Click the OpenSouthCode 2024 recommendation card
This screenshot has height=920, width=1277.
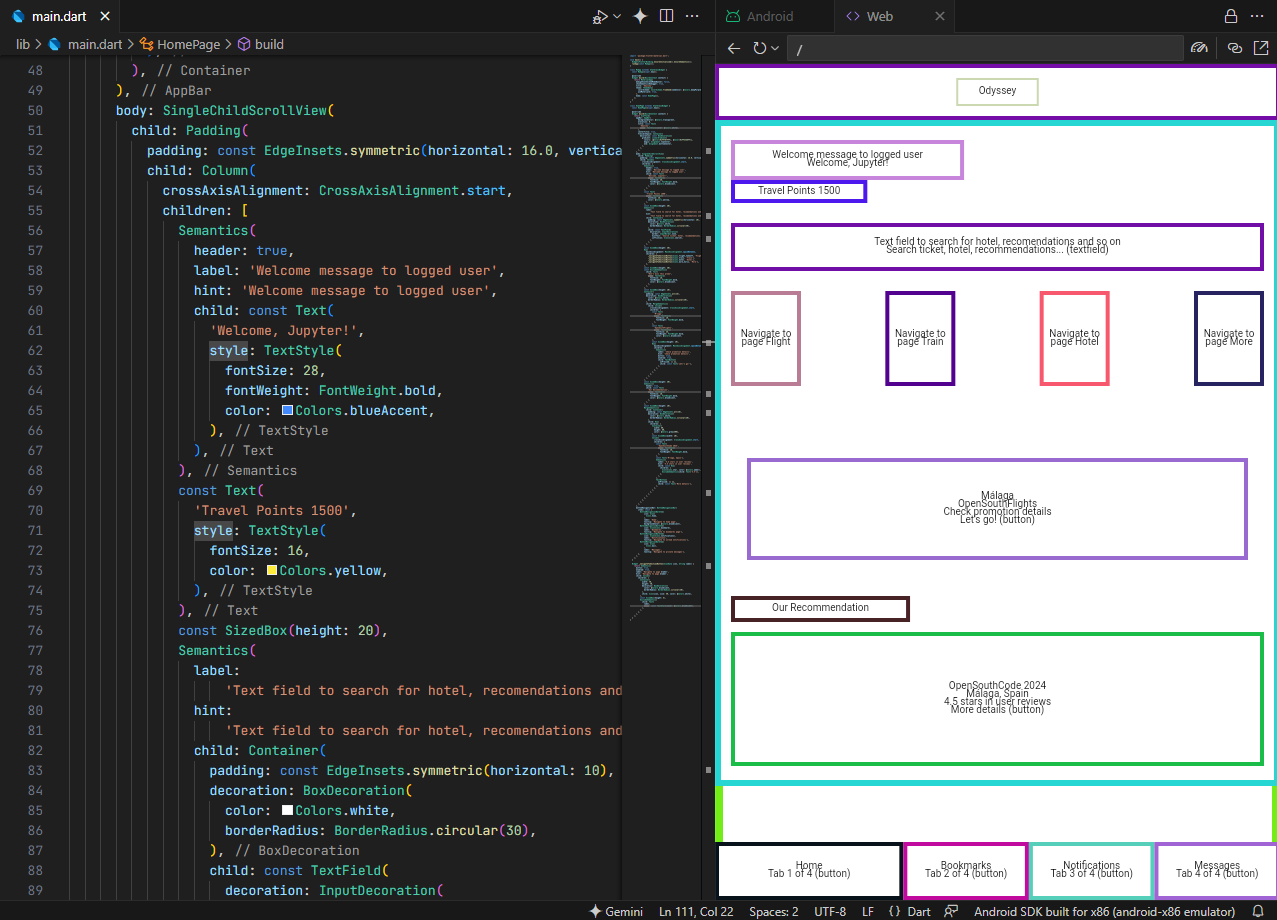tap(997, 698)
